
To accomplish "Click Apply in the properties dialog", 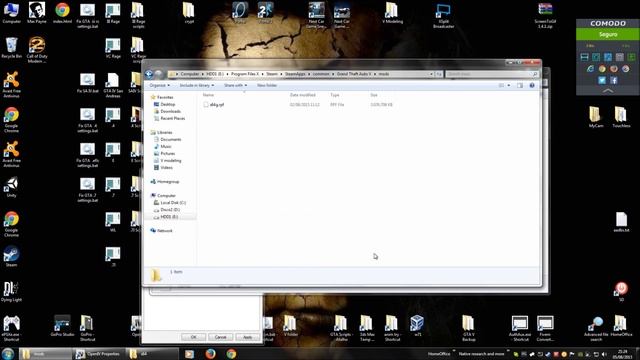I will click(x=247, y=337).
